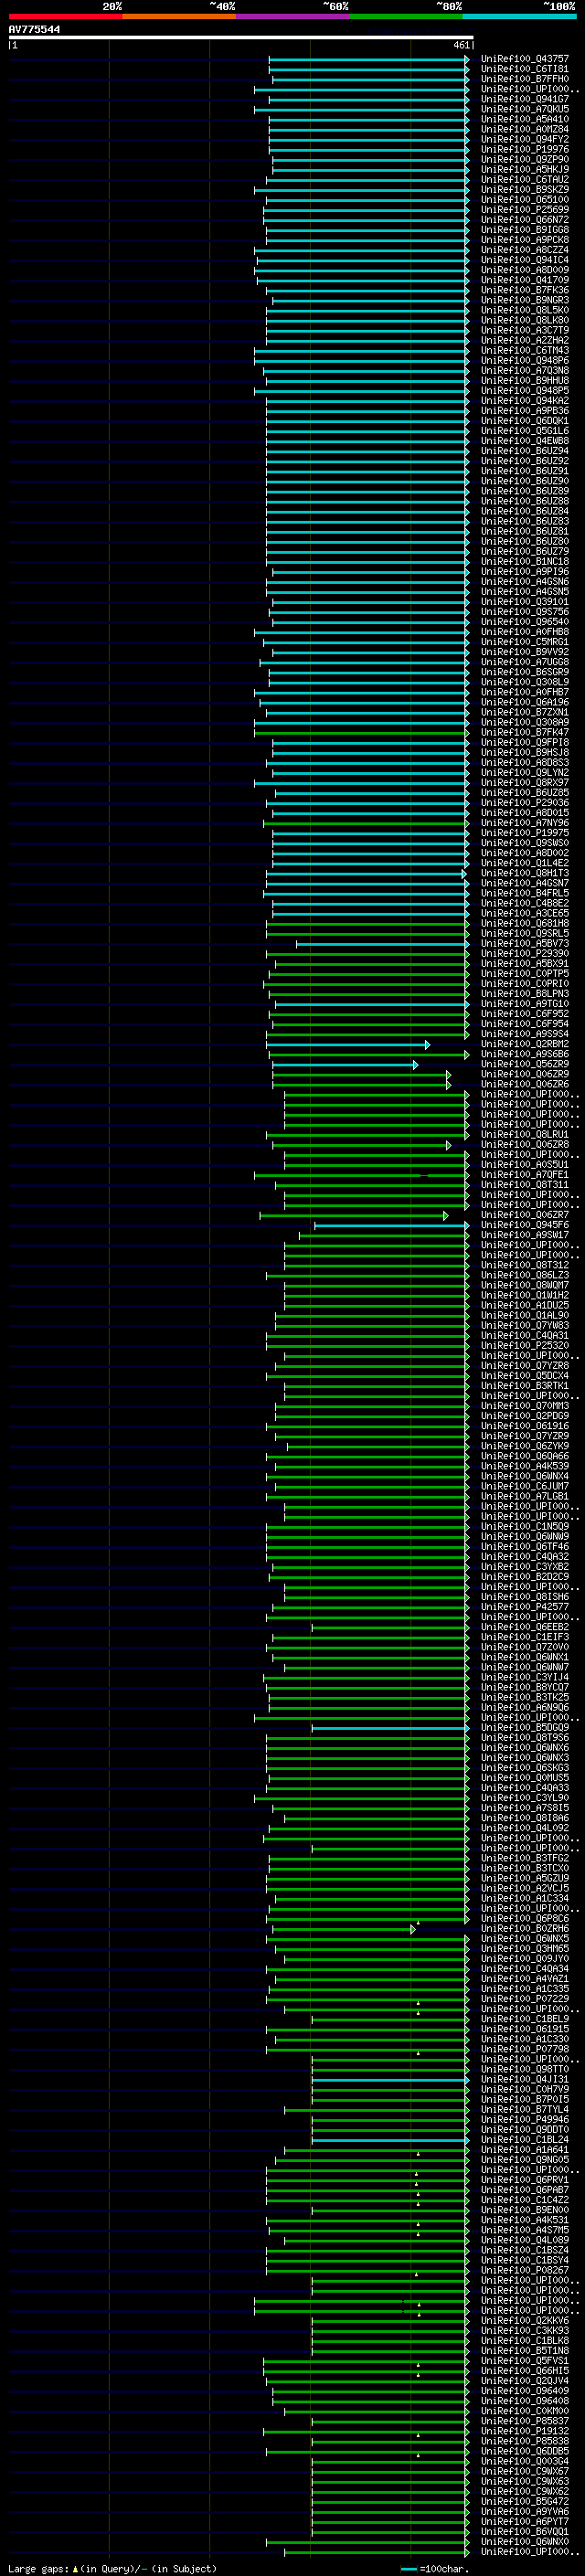This screenshot has width=585, height=2576.
Task: Select hit label UniRef100_B9NGR3
Action: (524, 300)
